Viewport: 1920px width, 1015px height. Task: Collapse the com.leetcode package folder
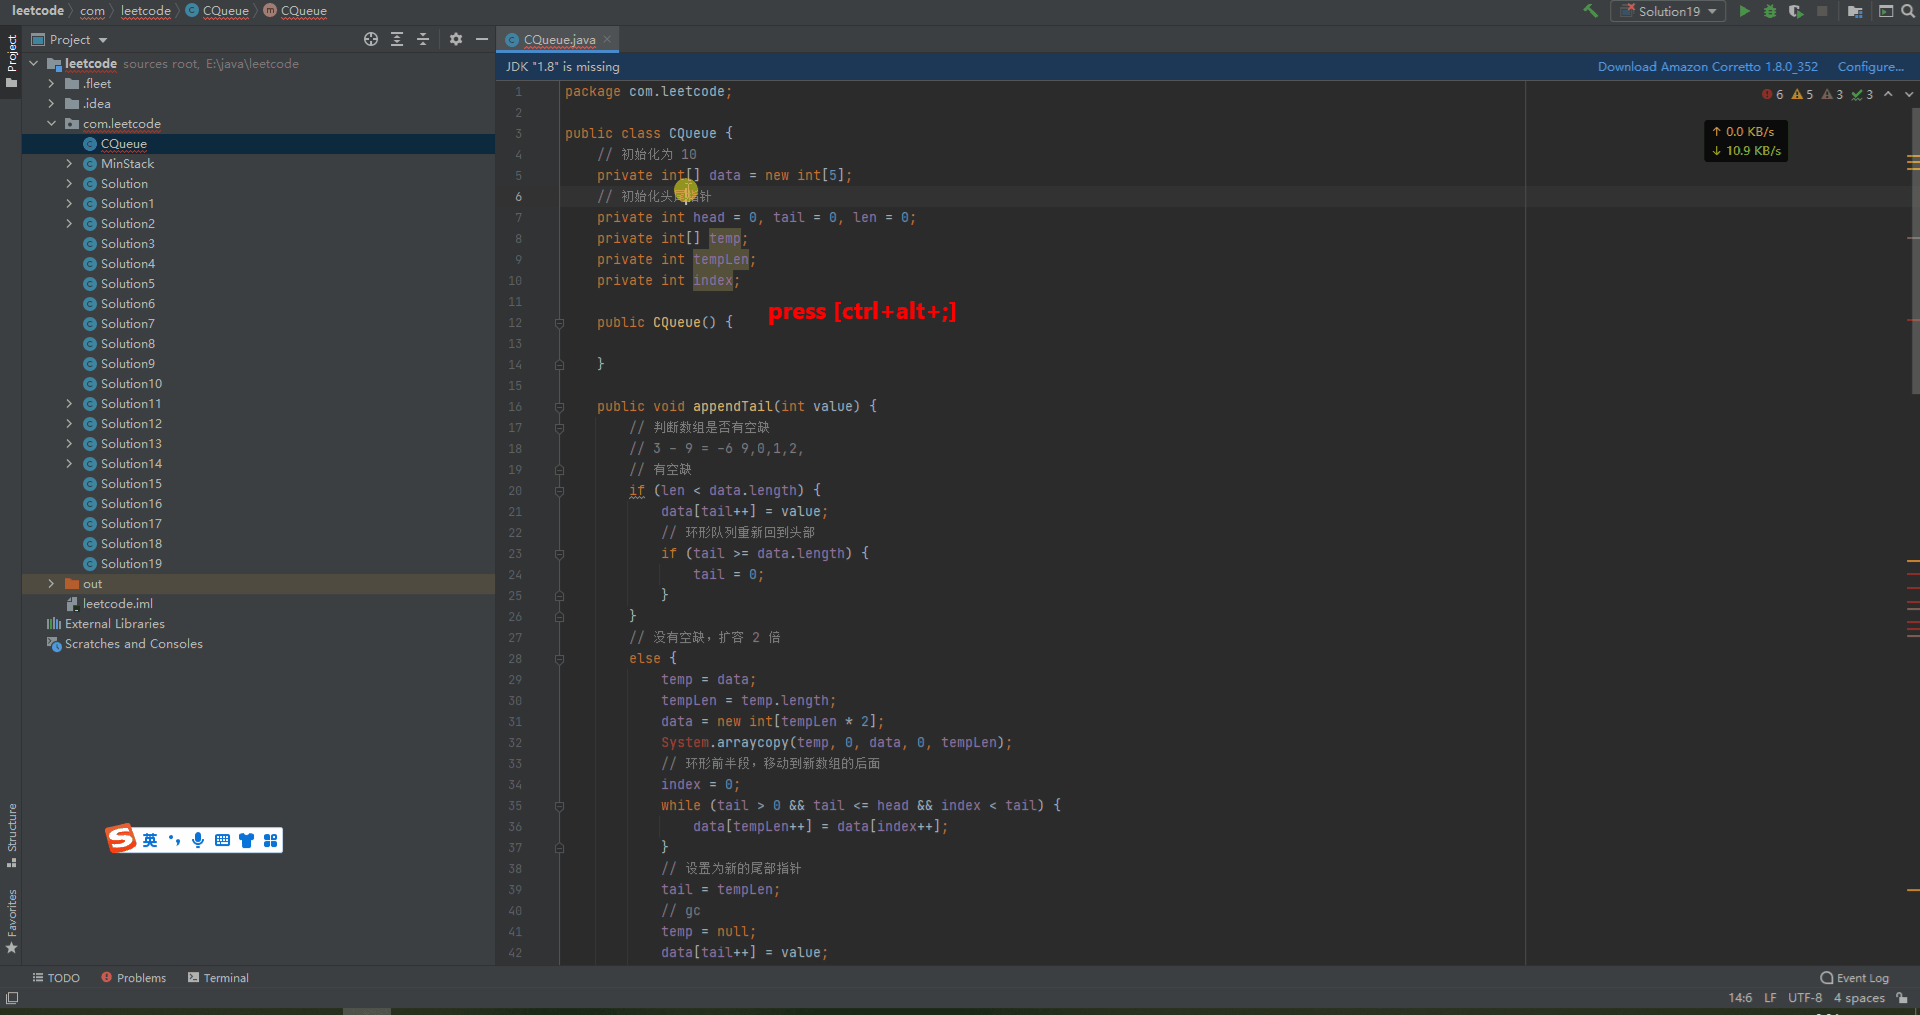pos(51,124)
